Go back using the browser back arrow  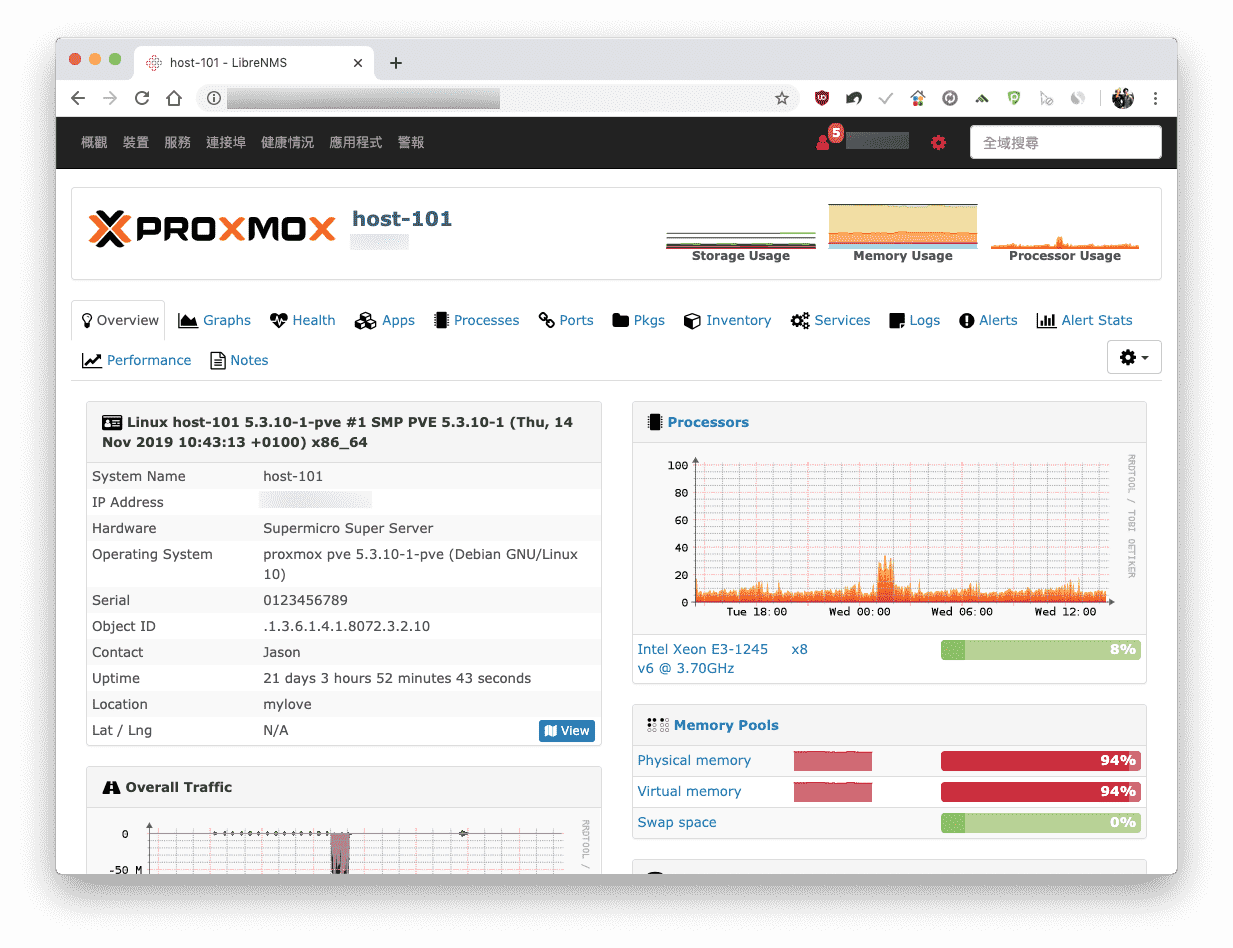point(78,98)
